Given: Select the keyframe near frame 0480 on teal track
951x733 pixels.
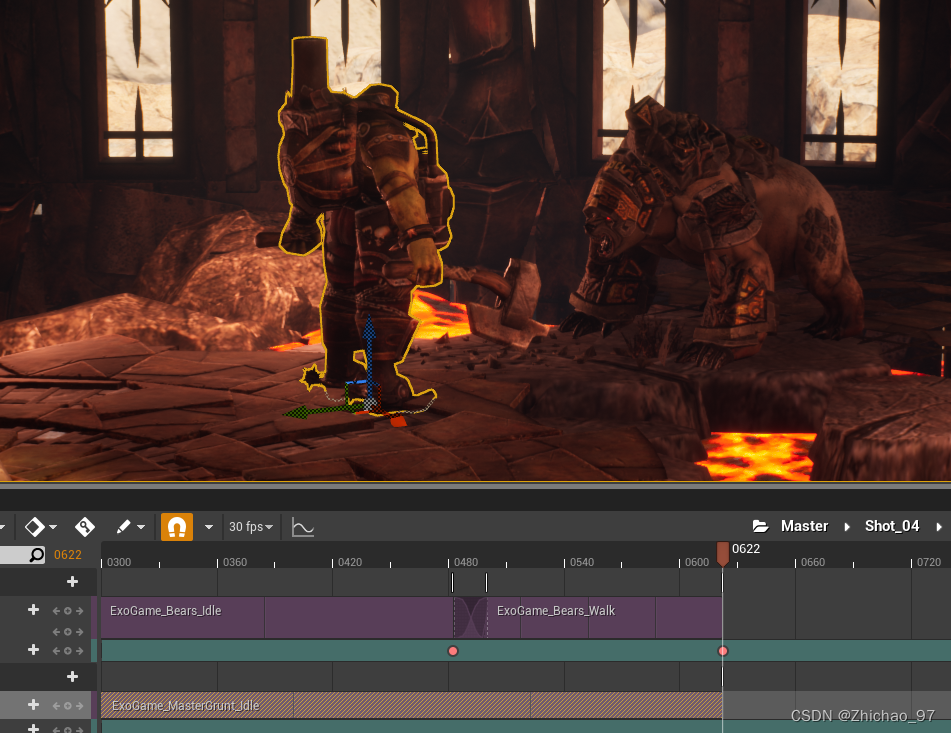Looking at the screenshot, I should [453, 651].
